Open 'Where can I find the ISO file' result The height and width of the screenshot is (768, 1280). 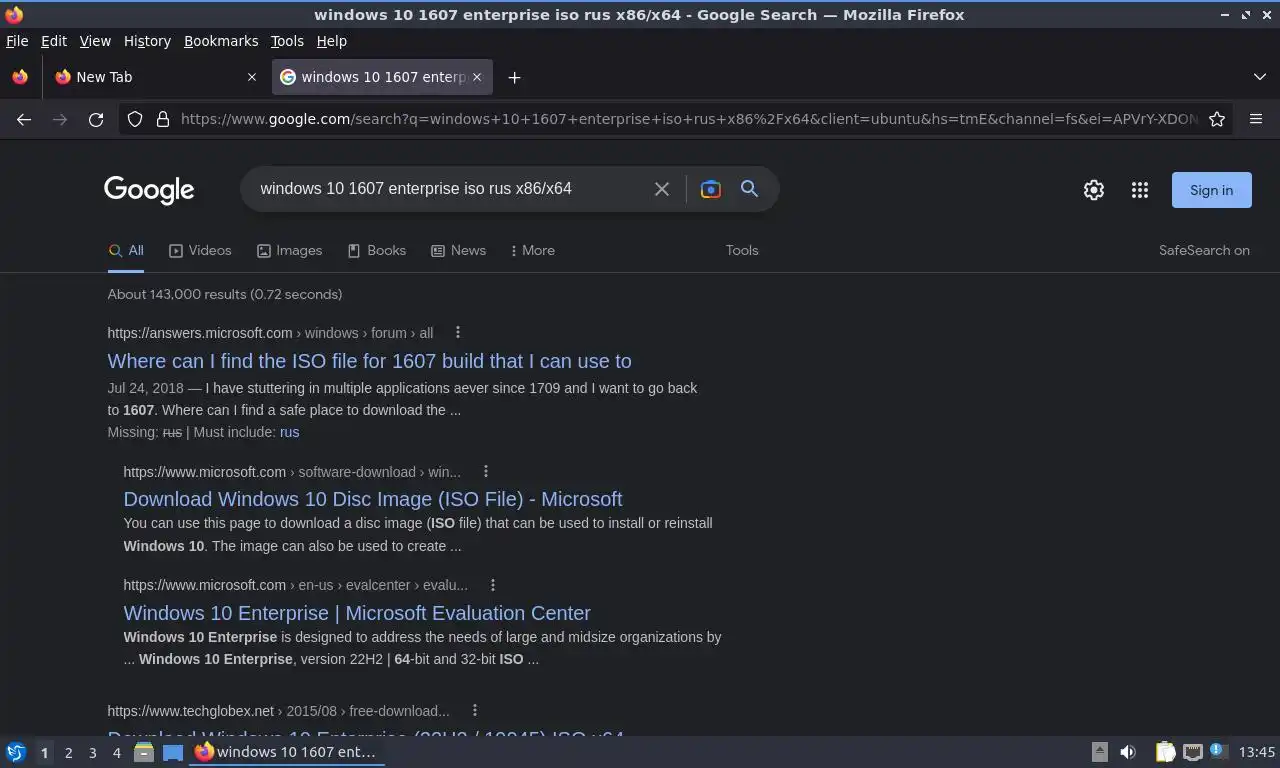[370, 361]
